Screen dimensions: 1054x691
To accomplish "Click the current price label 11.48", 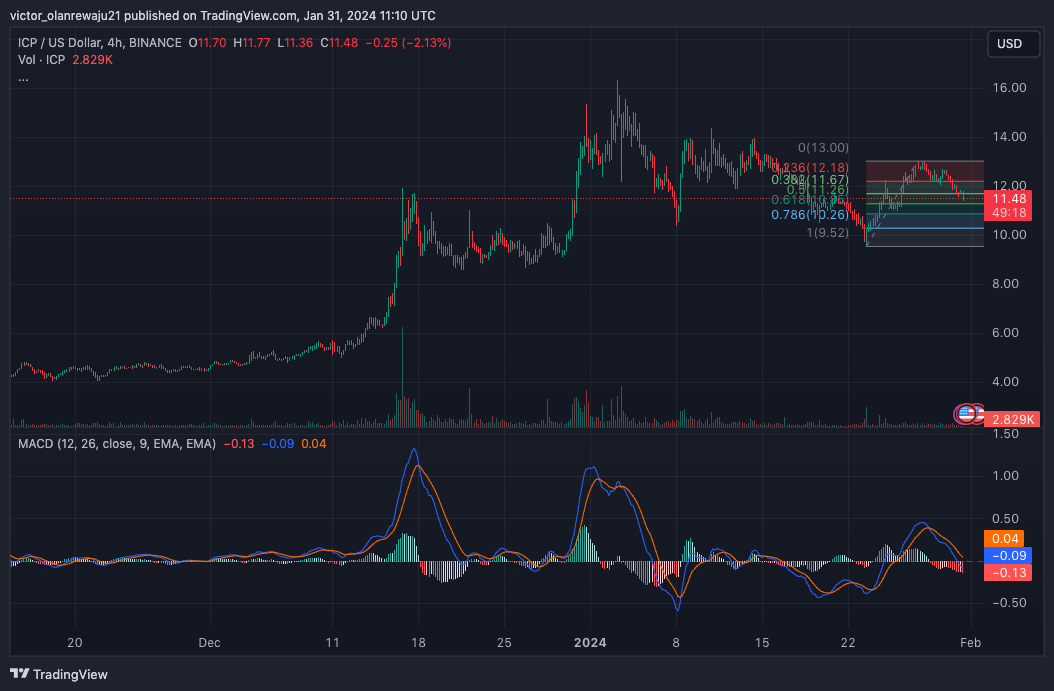I will click(x=1008, y=198).
